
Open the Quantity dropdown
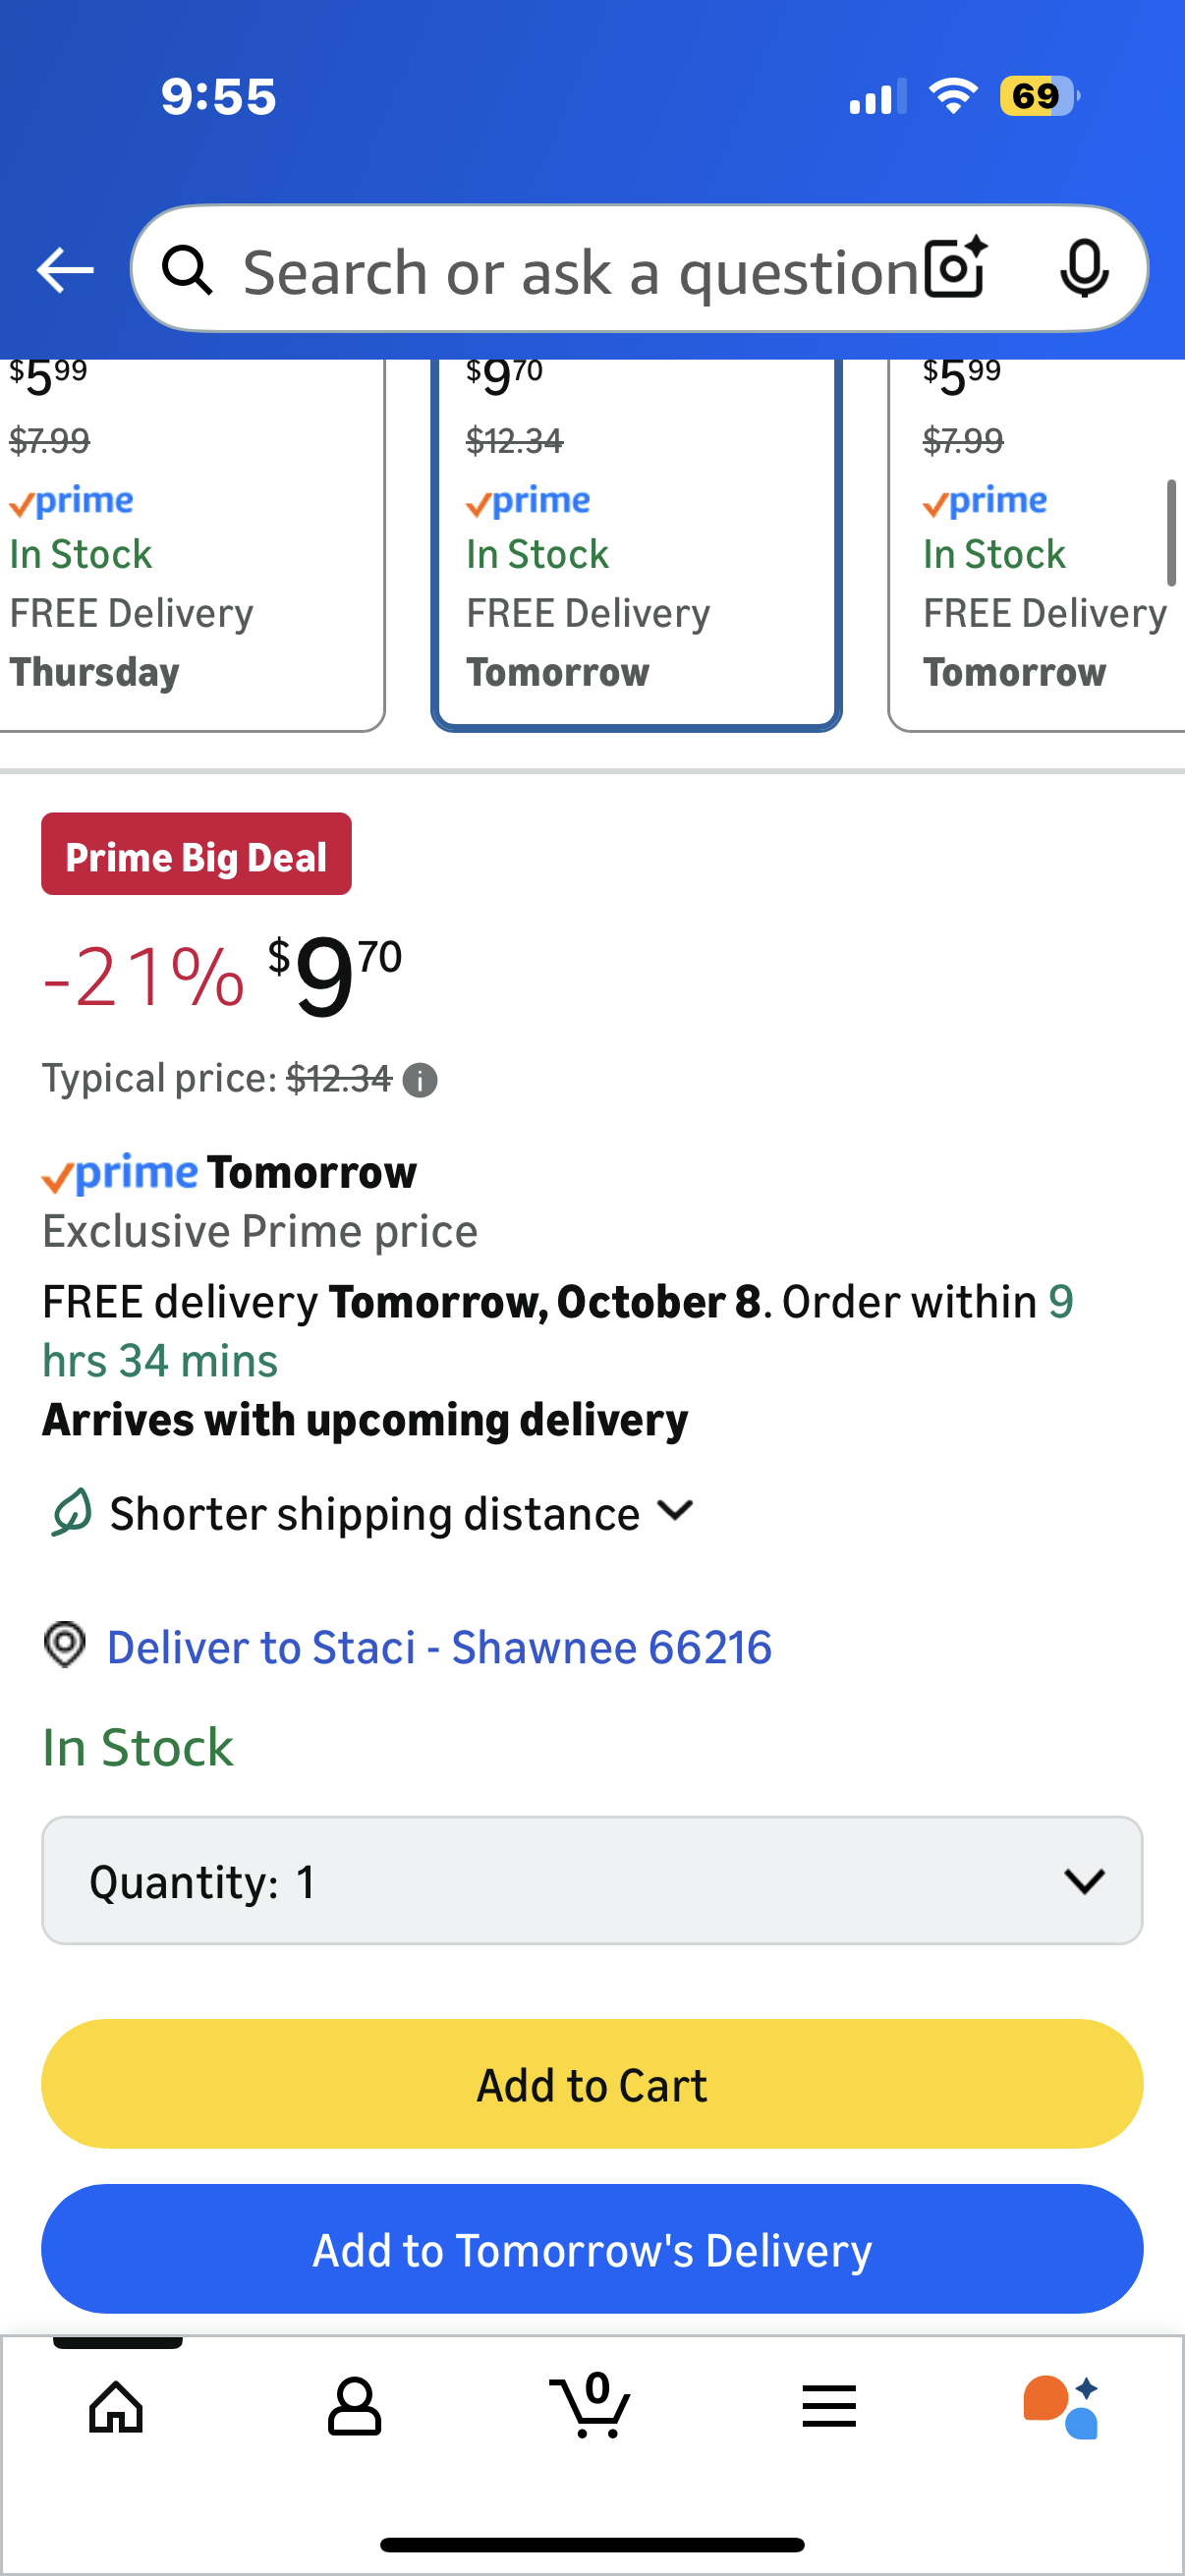click(592, 1880)
